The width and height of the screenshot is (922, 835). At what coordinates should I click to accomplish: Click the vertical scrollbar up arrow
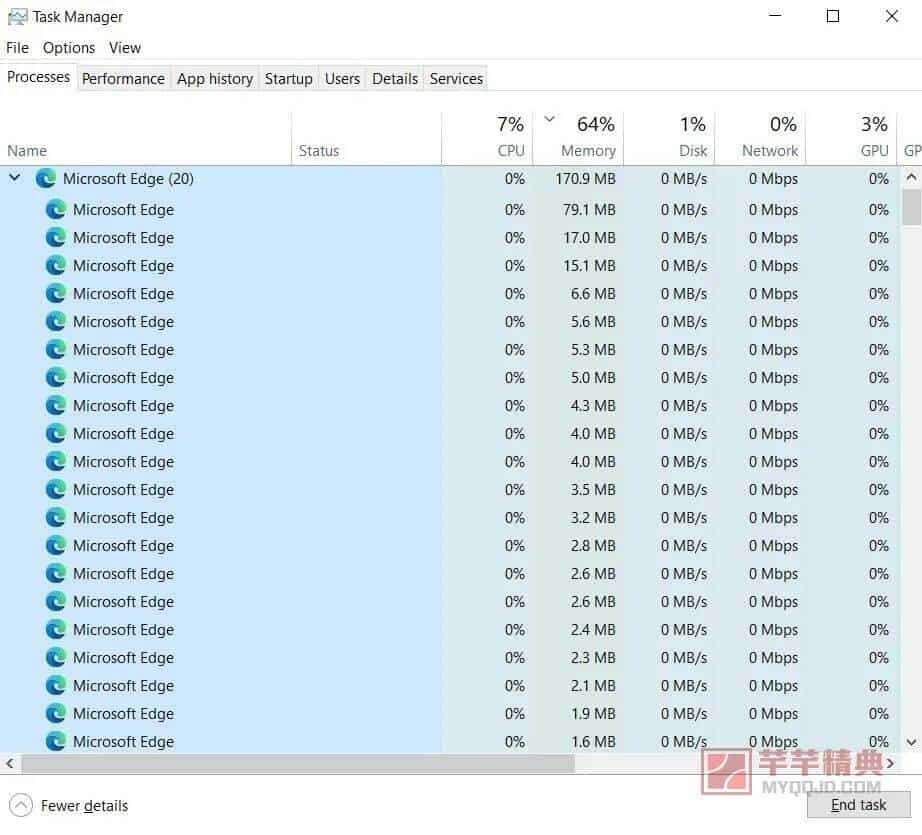911,176
